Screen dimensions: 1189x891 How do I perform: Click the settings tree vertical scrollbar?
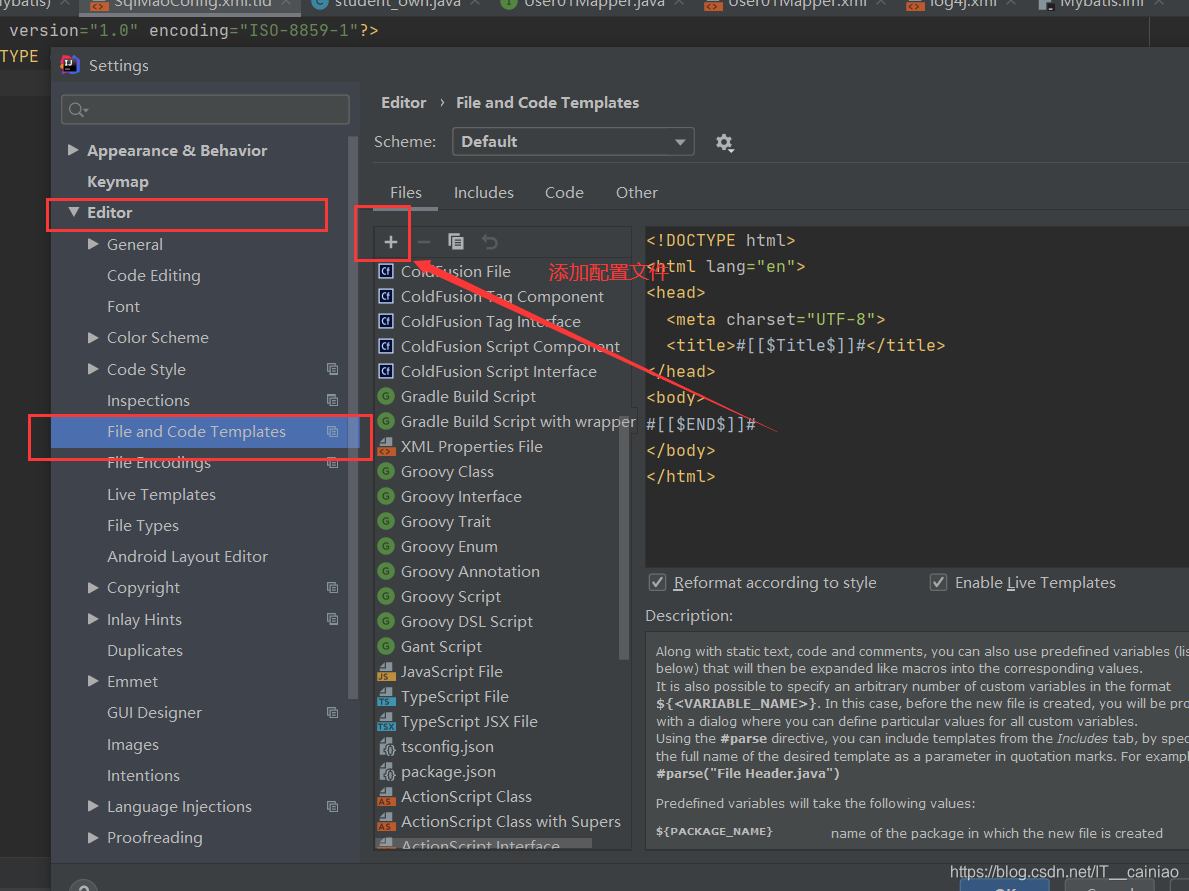[x=352, y=417]
